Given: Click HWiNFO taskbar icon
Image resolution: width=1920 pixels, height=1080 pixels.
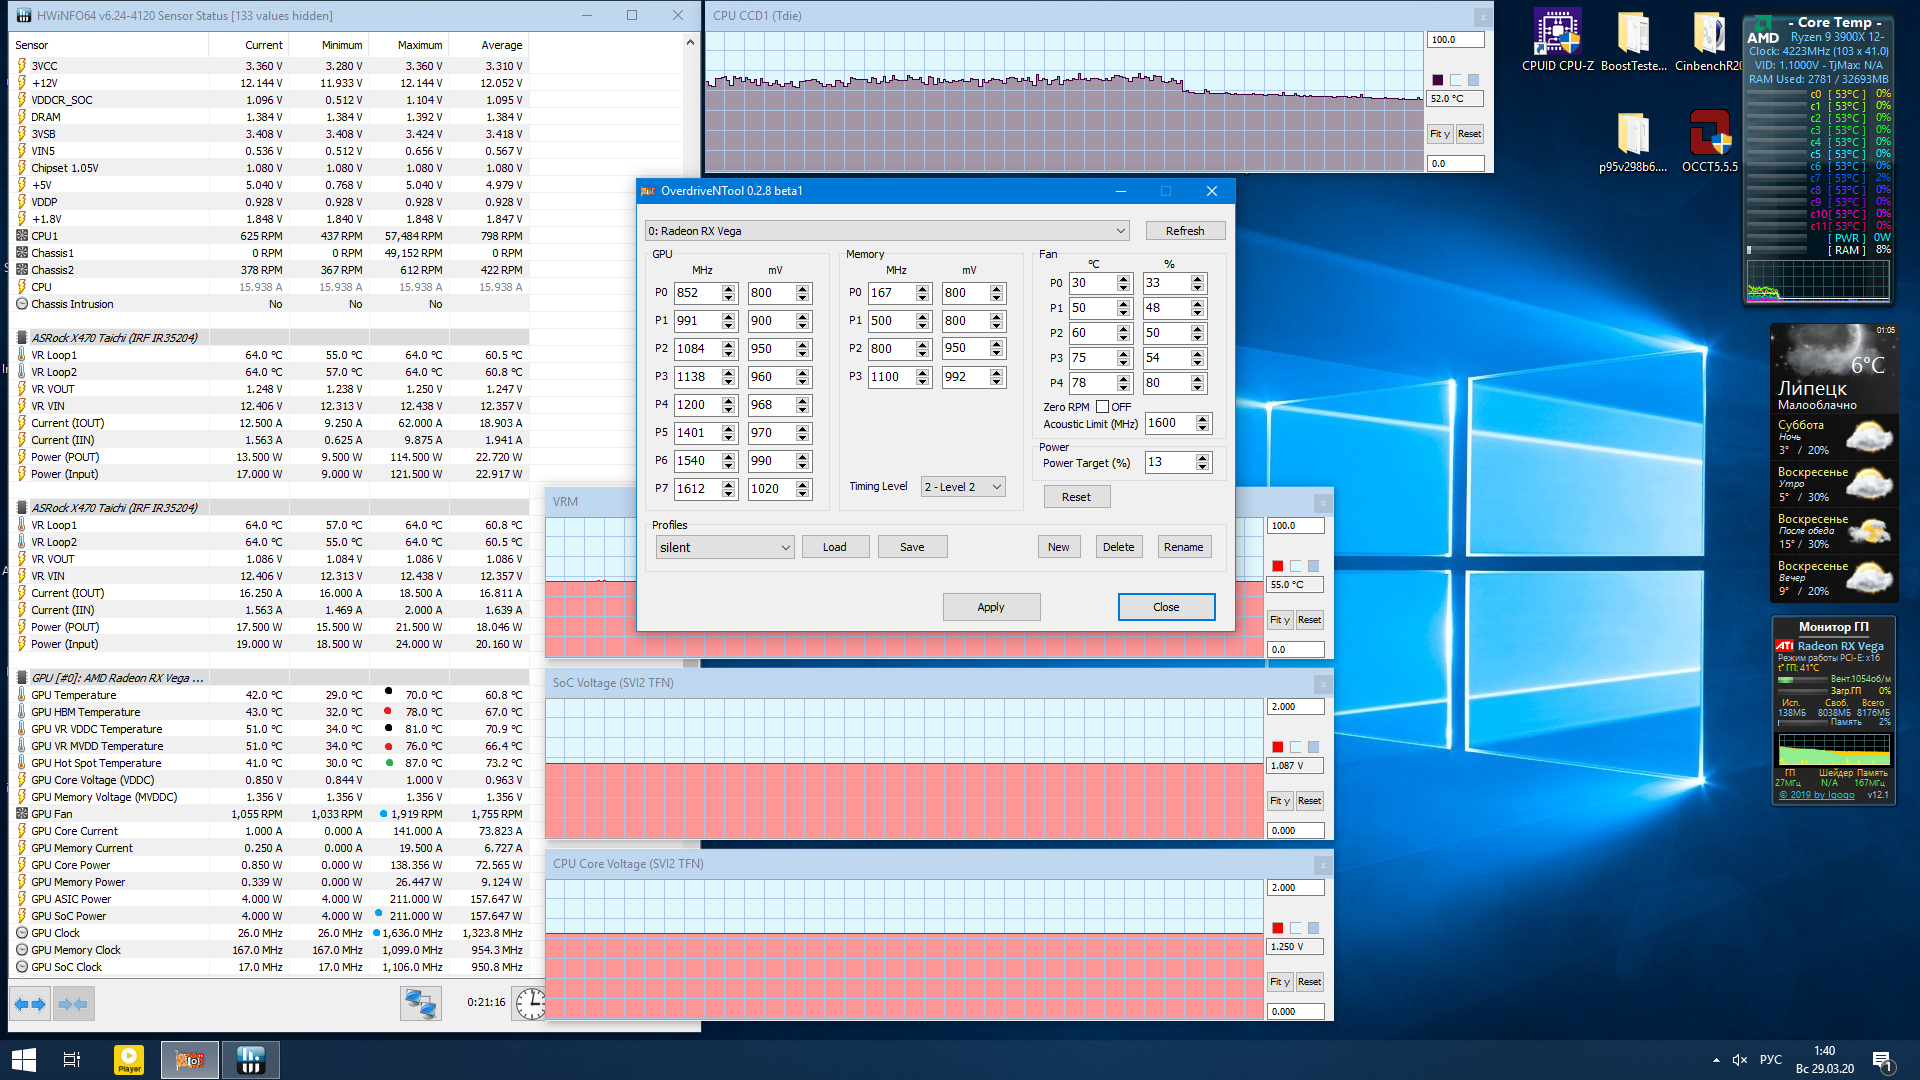Looking at the screenshot, I should tap(250, 1060).
